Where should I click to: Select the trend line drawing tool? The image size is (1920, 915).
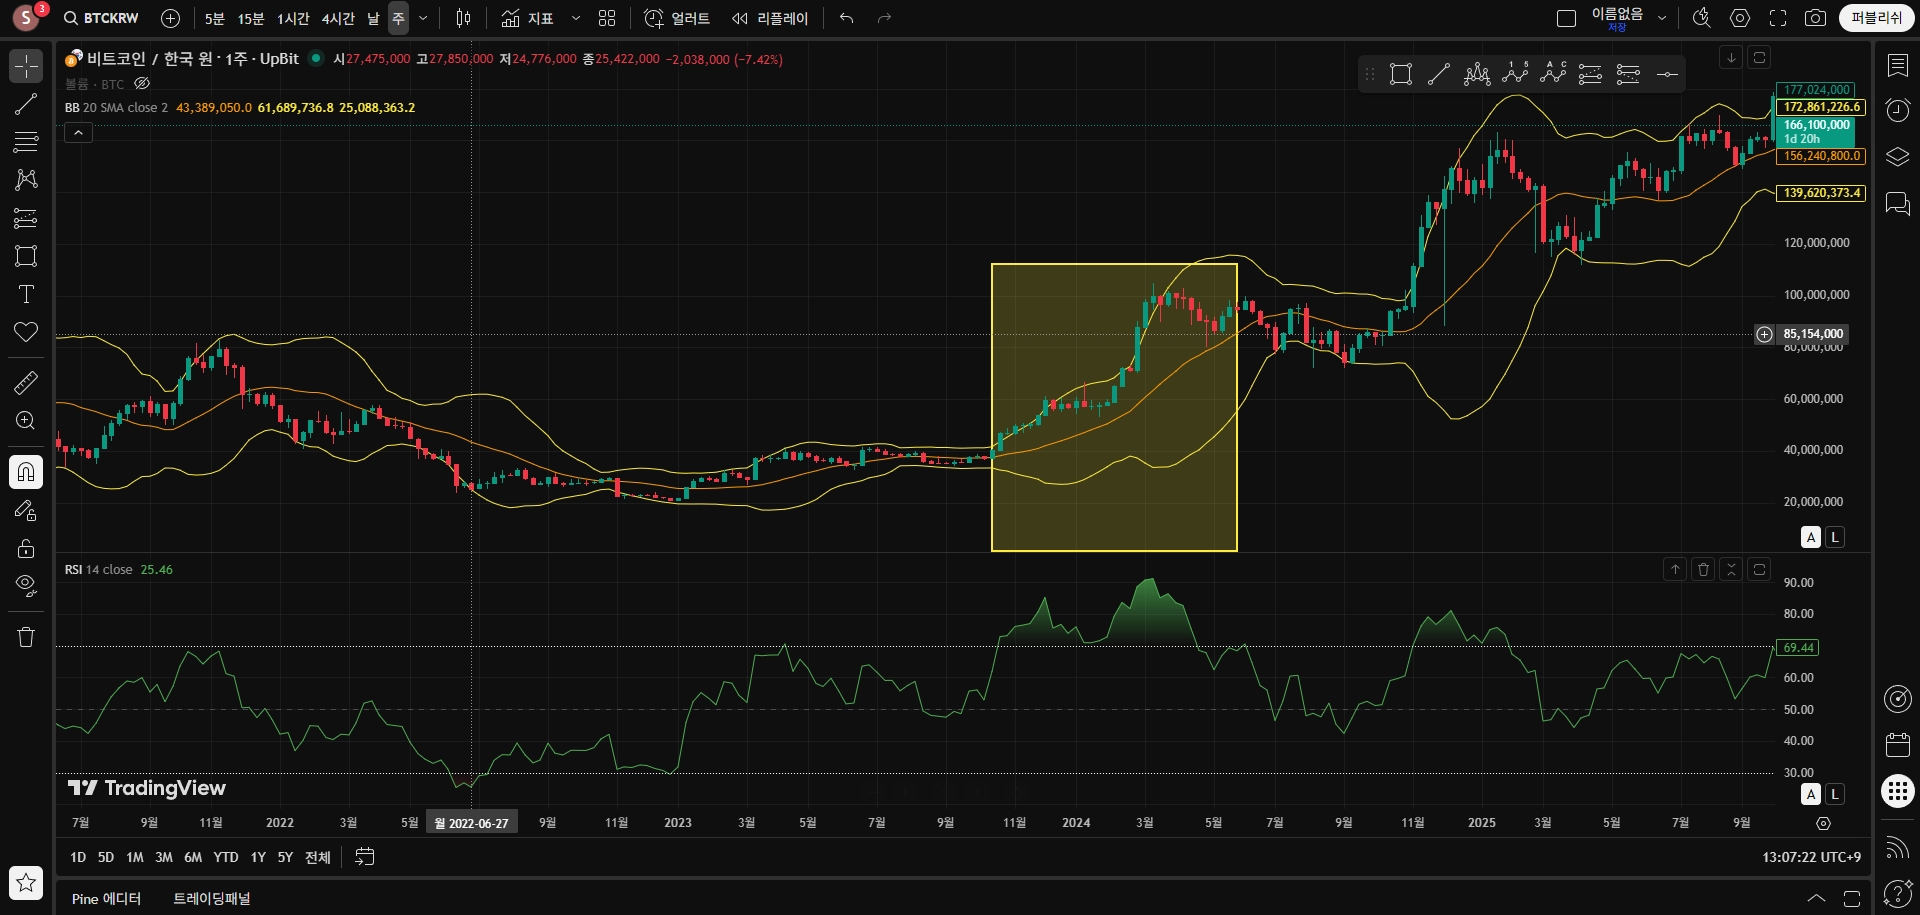26,105
